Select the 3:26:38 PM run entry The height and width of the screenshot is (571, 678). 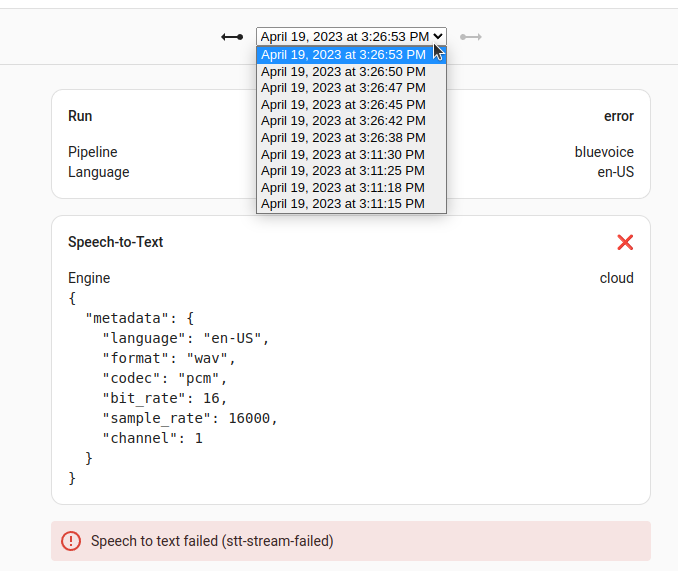click(343, 138)
